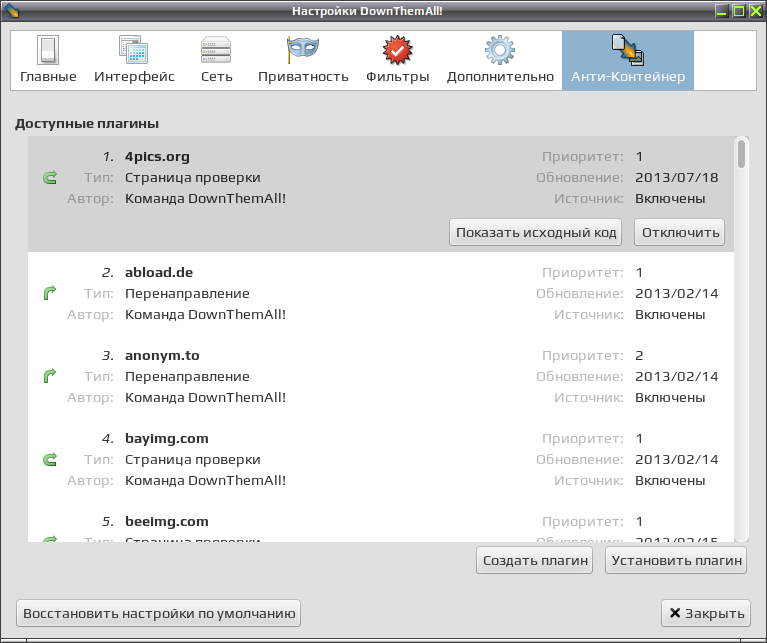Viewport: 767px width, 643px height.
Task: Select the 4pics.org plugin name
Action: tap(157, 157)
